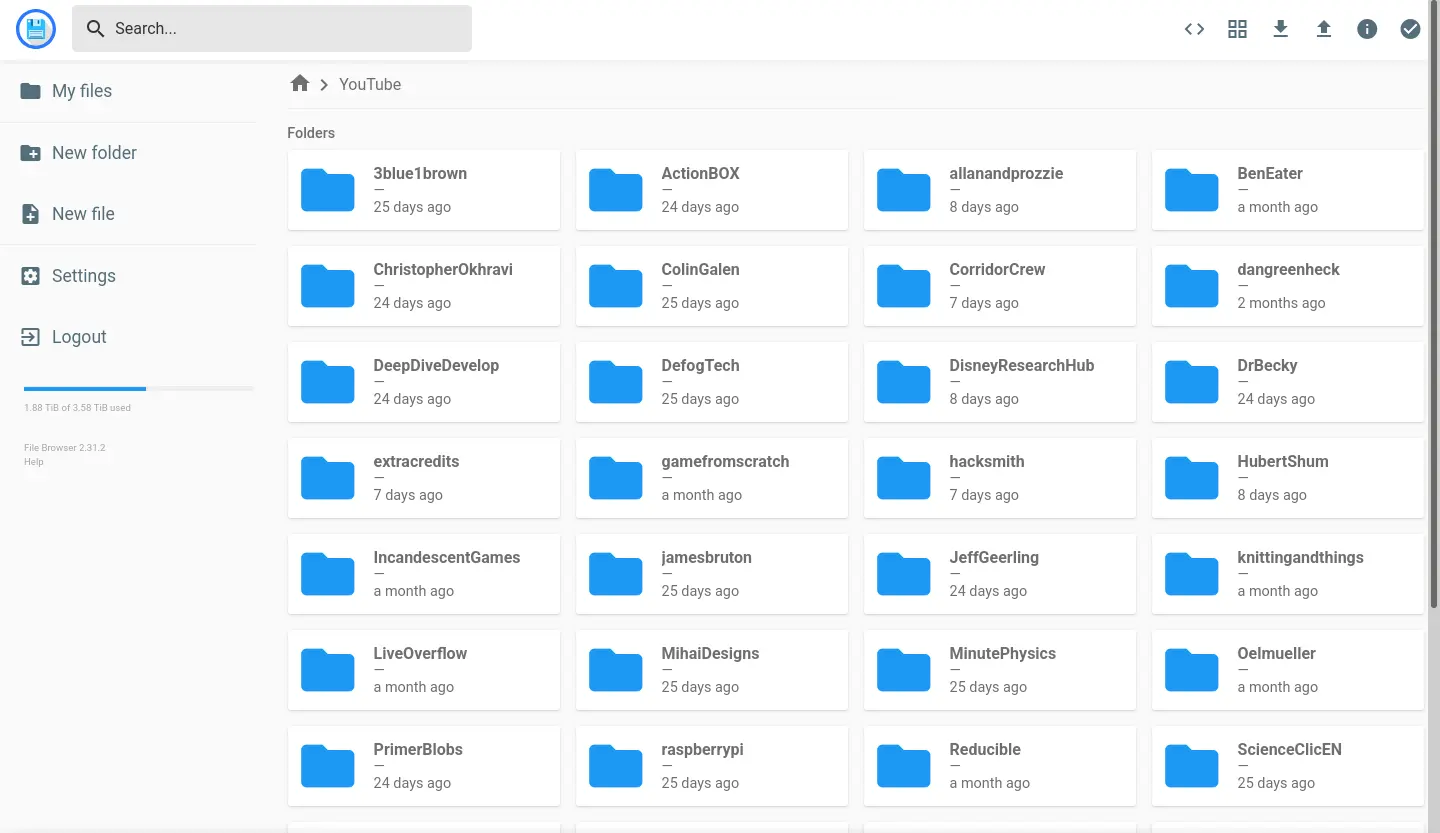
Task: Click Logout in sidebar
Action: pyautogui.click(x=128, y=337)
